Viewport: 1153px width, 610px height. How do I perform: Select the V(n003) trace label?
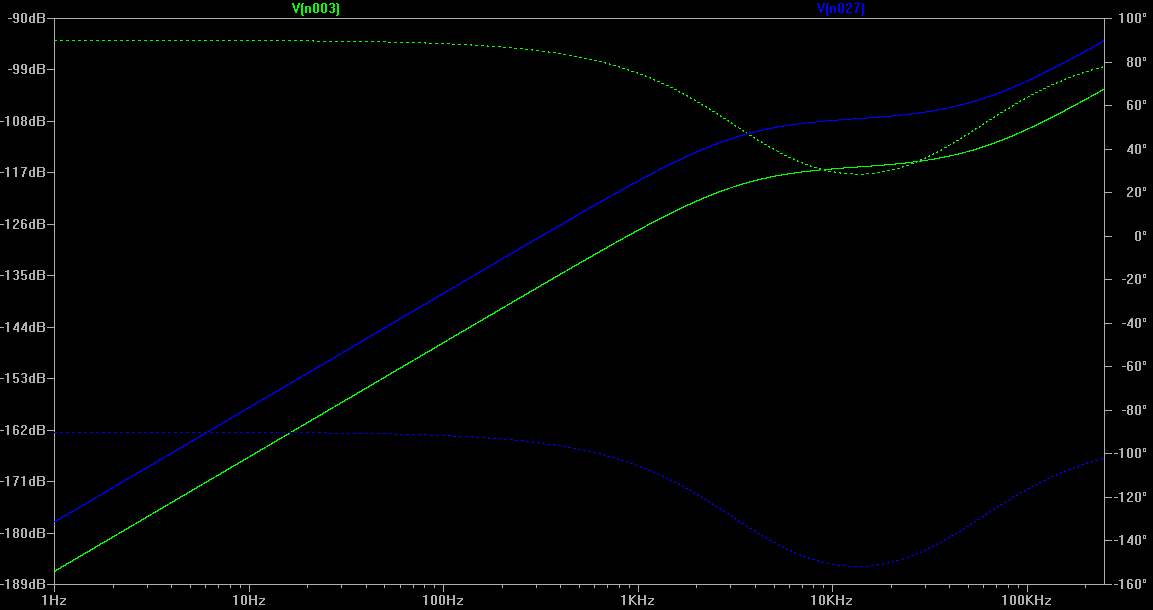tap(315, 8)
